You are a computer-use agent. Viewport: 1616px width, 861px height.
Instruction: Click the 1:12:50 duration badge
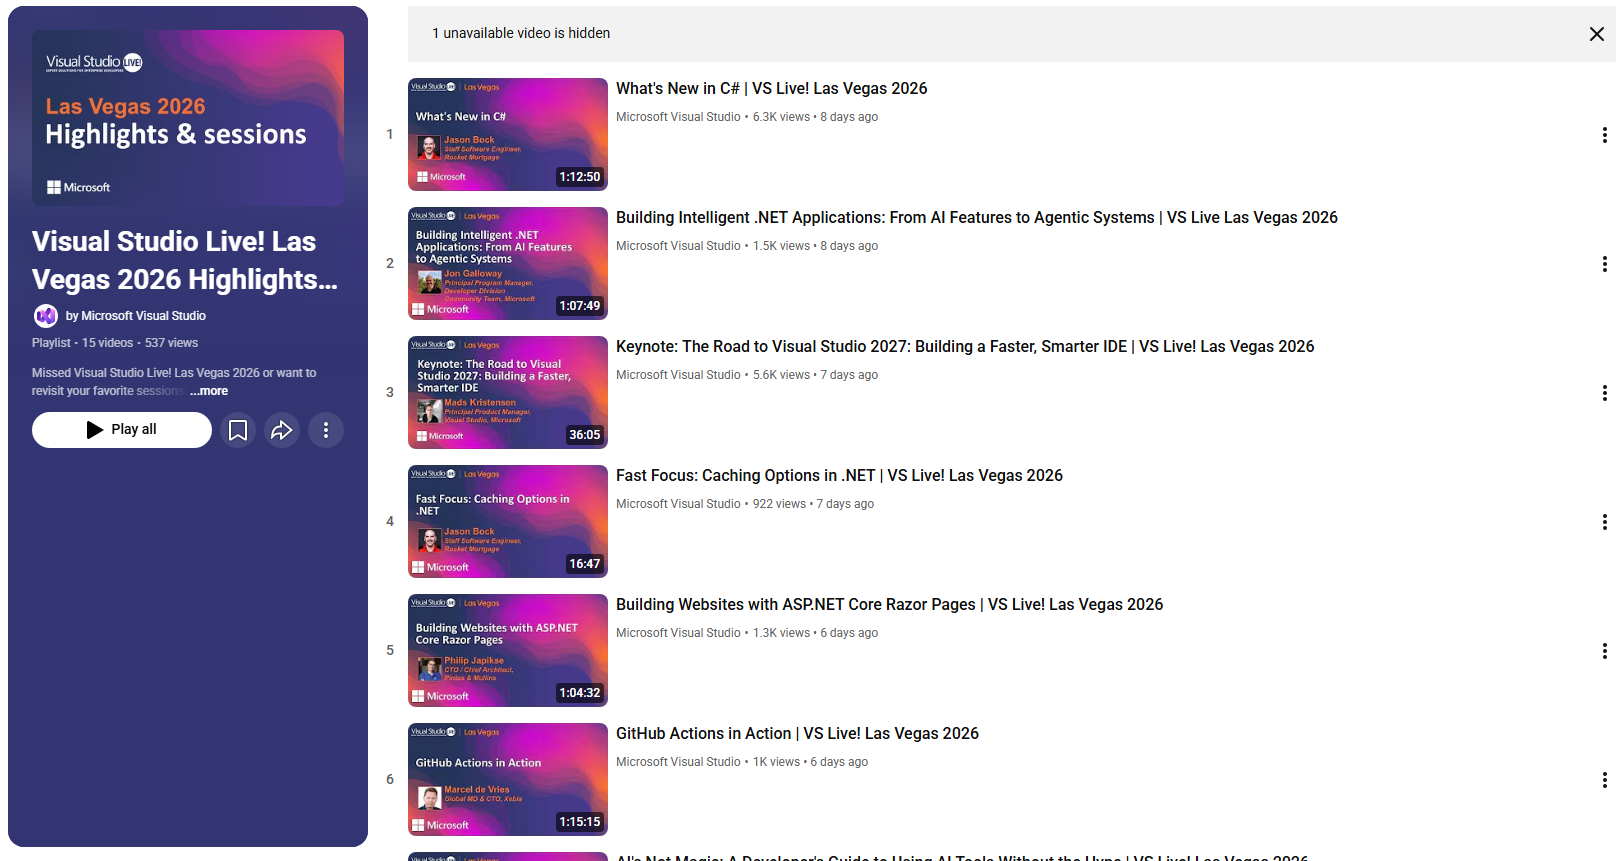[x=580, y=177]
